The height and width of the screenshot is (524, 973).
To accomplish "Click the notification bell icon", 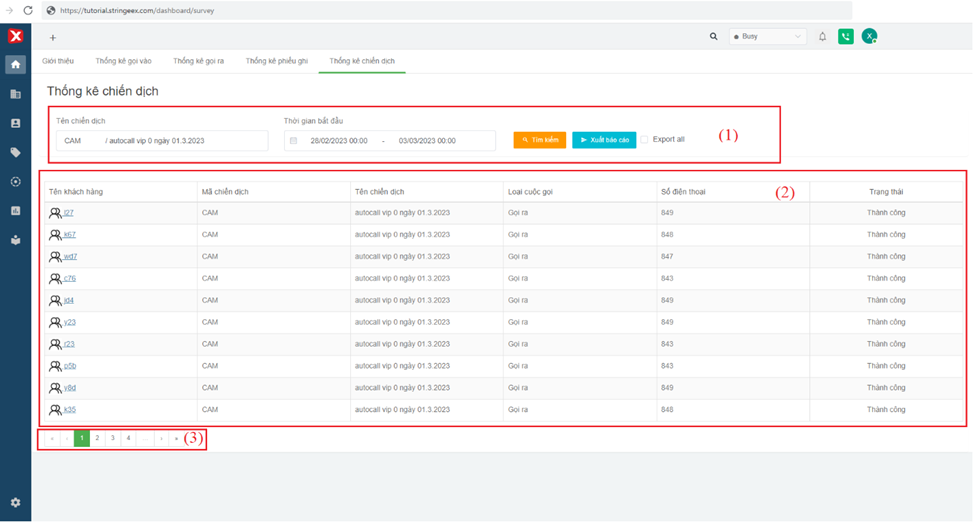I will [822, 37].
